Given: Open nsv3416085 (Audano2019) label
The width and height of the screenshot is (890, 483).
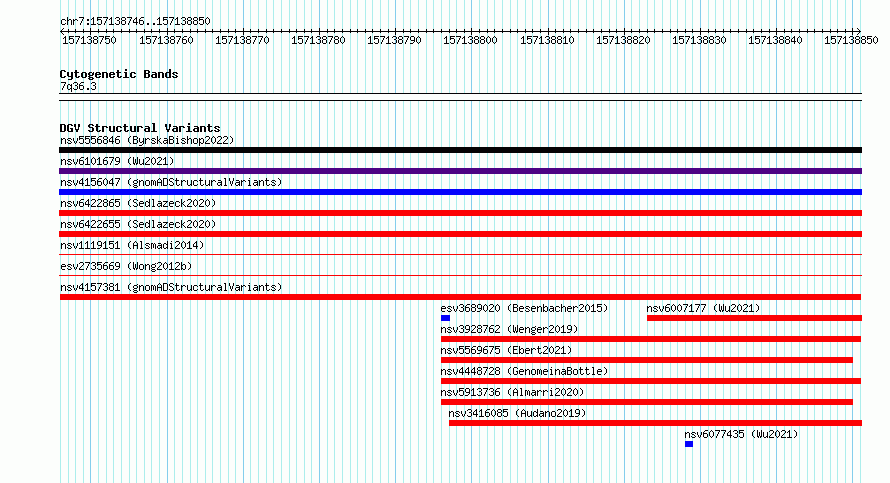Looking at the screenshot, I should (517, 413).
